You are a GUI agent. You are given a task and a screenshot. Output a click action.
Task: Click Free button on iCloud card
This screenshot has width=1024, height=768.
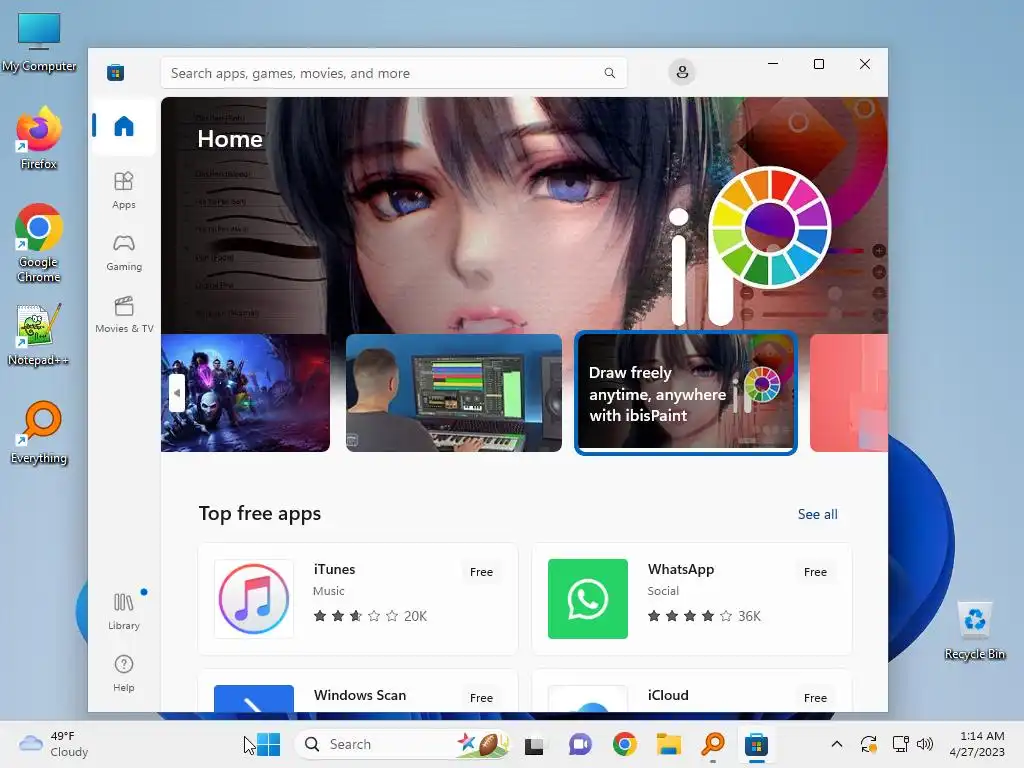coord(815,698)
